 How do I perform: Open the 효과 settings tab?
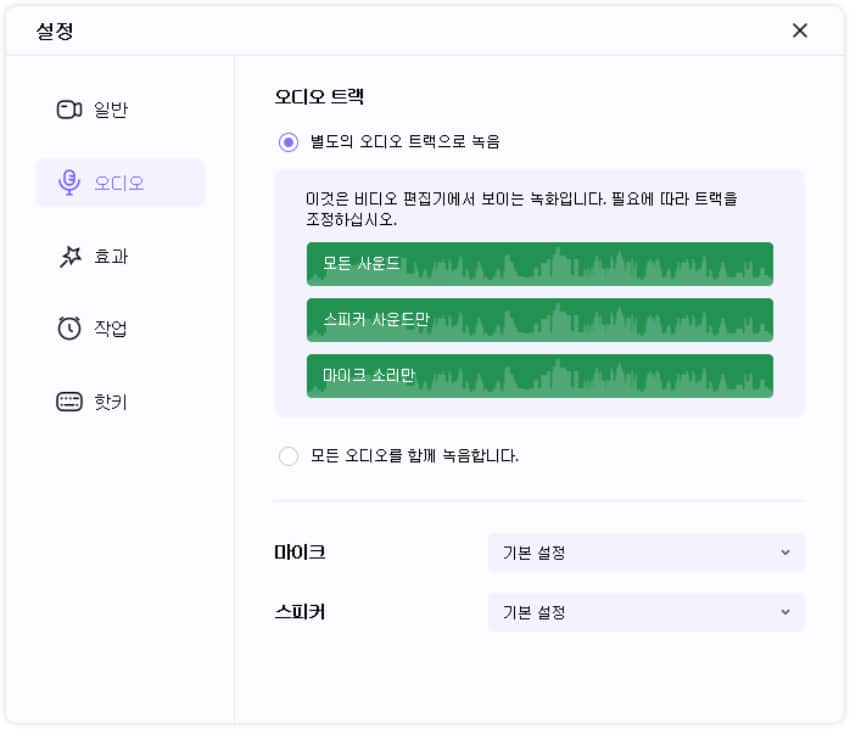point(111,257)
